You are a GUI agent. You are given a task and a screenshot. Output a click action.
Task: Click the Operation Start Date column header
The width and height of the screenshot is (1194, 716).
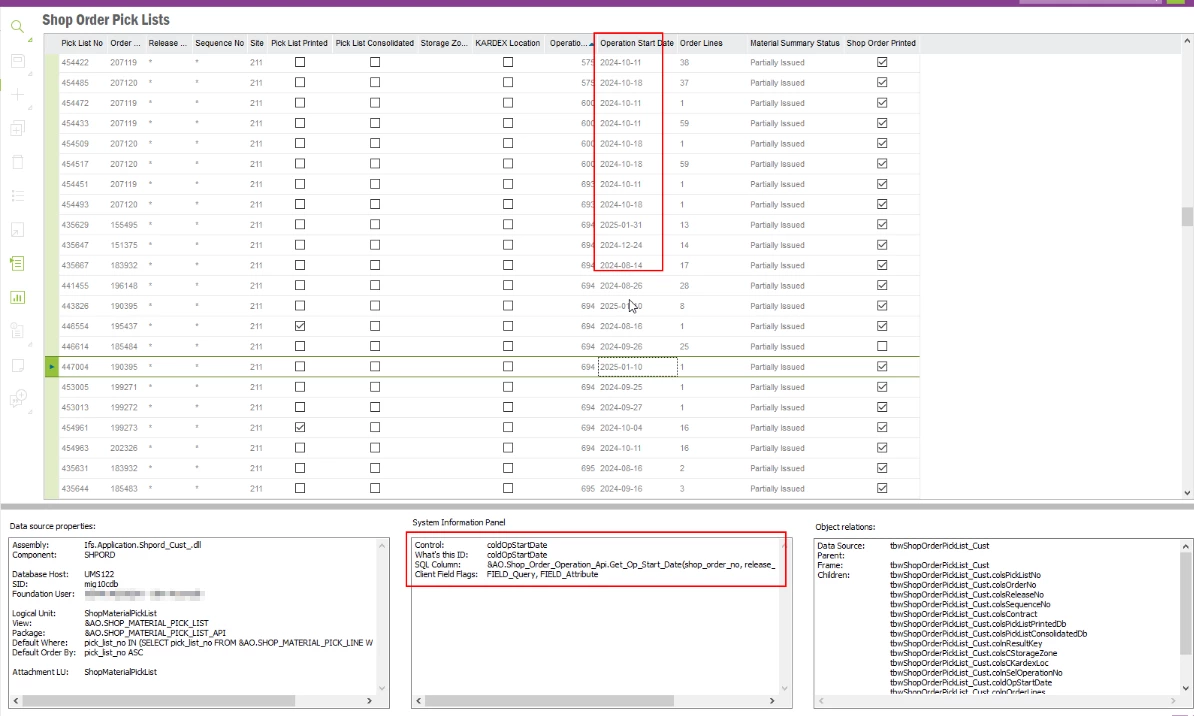[x=637, y=43]
